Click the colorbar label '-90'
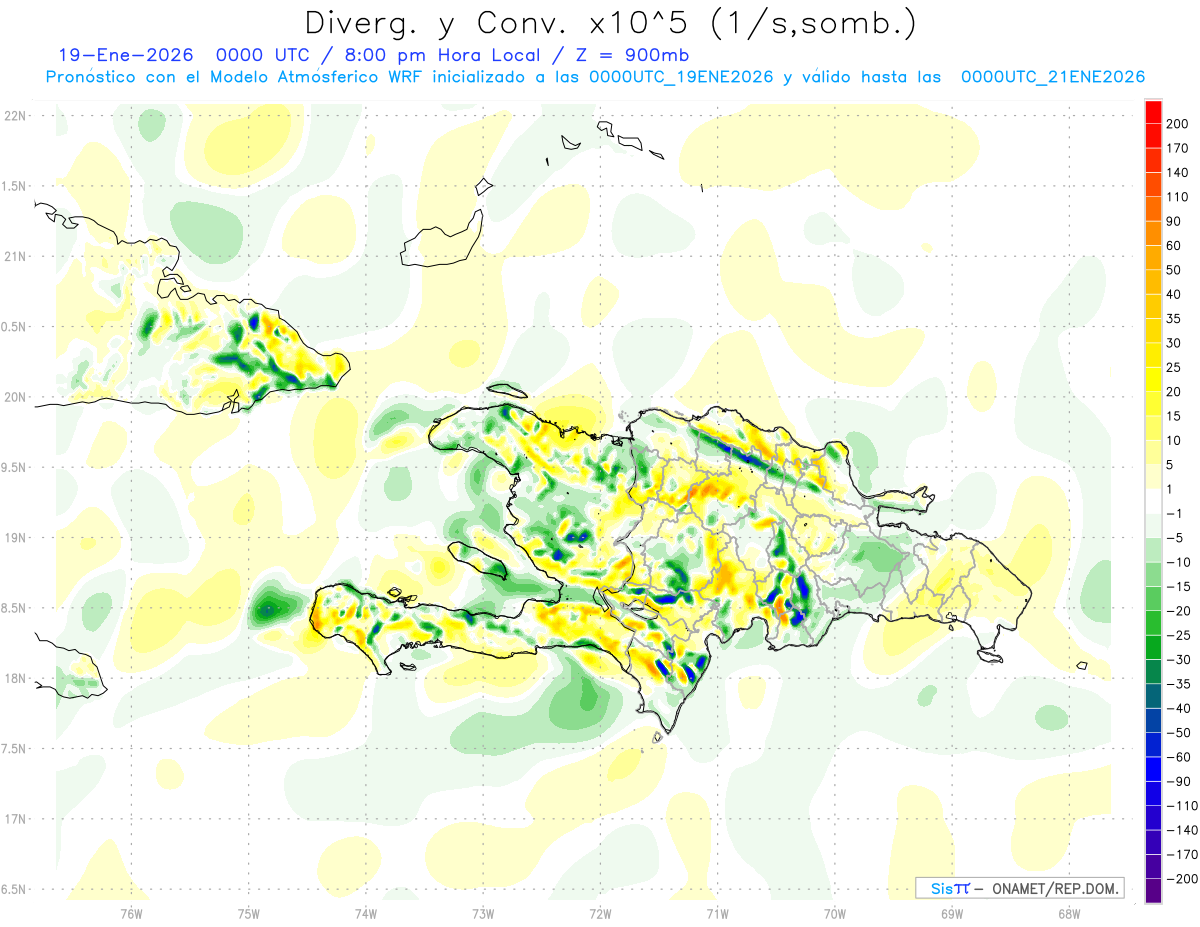Screen dimensions: 1200x927 coord(1181,782)
